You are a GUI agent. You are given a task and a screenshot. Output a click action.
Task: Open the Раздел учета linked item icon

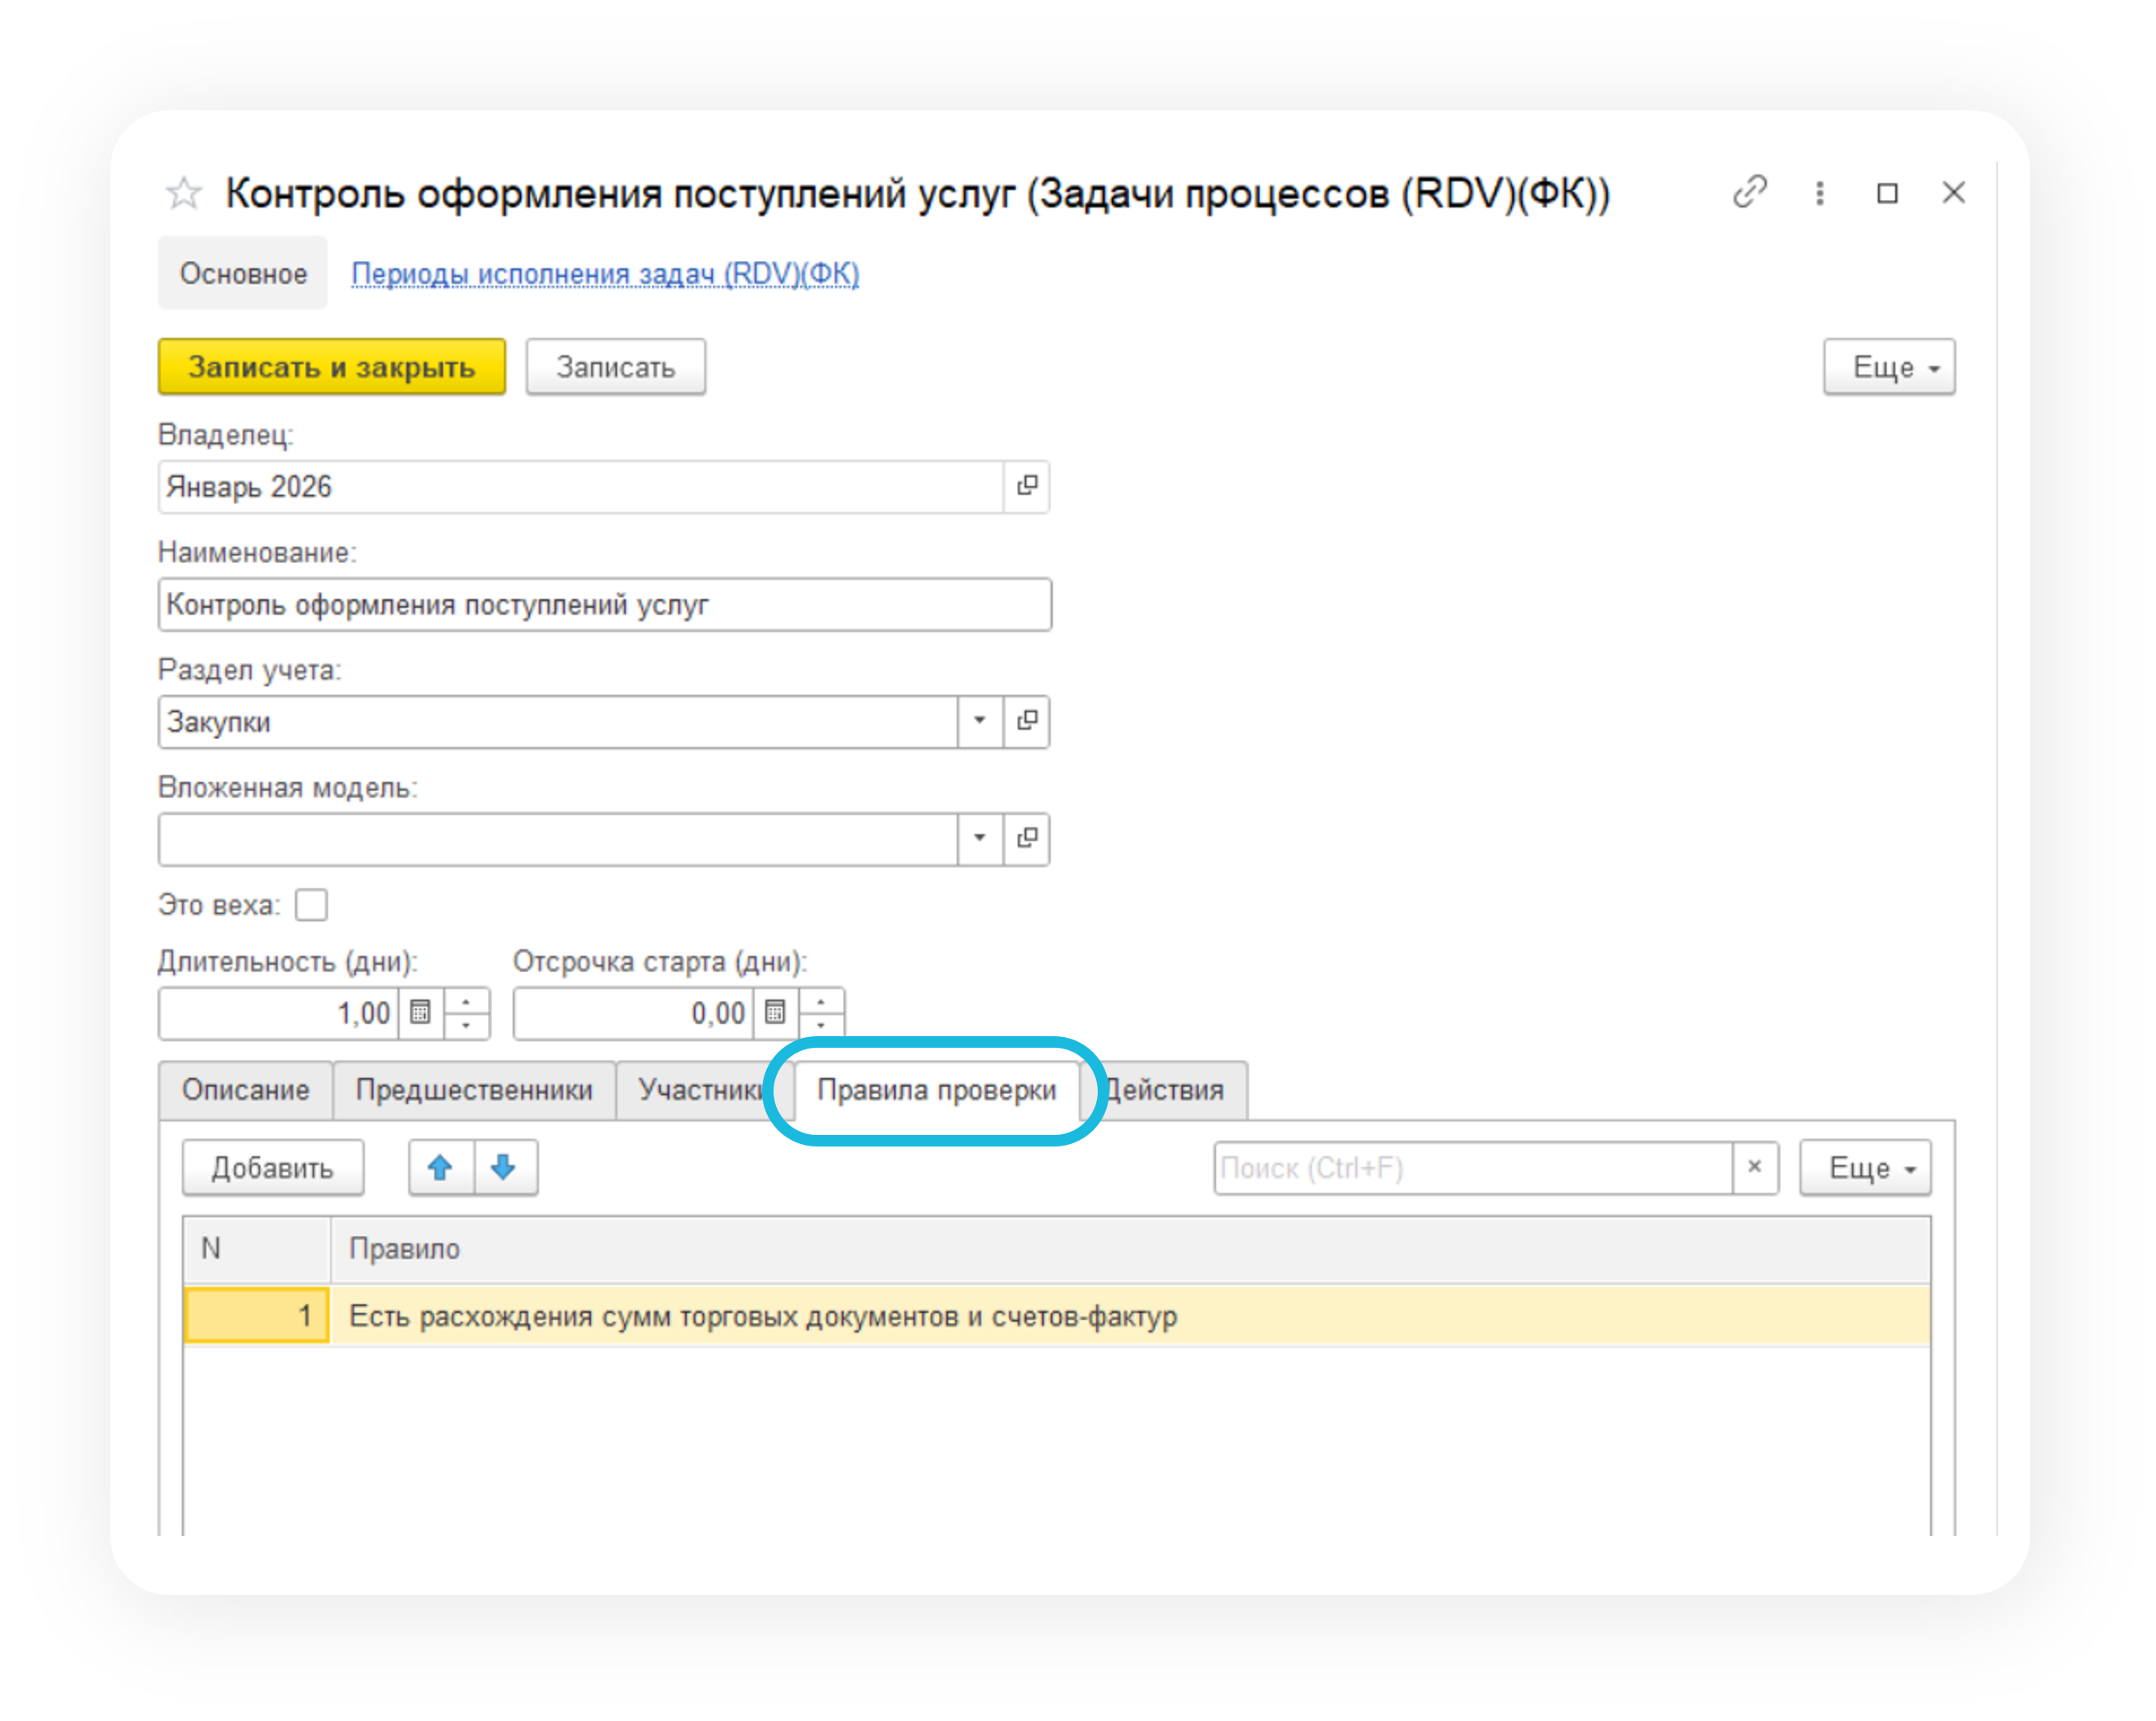click(x=1026, y=721)
